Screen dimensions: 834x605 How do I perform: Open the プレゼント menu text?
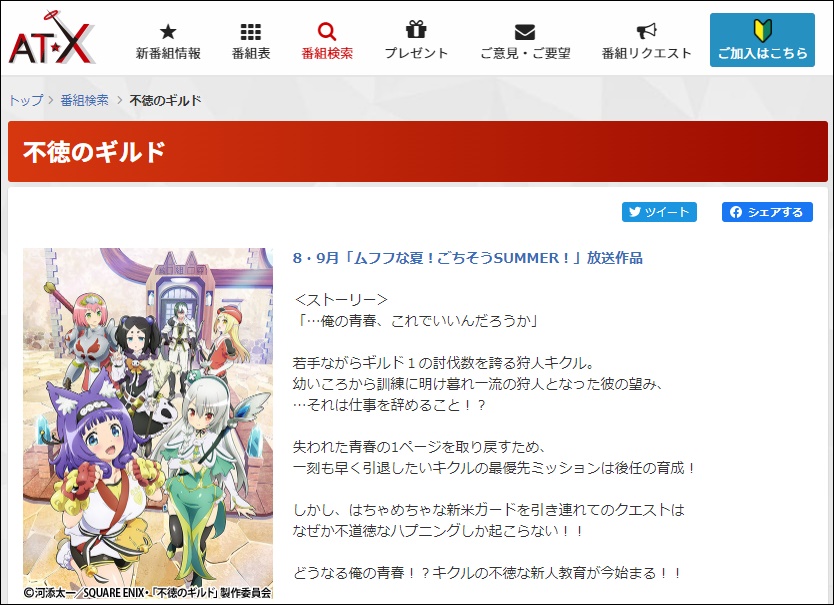click(x=416, y=53)
